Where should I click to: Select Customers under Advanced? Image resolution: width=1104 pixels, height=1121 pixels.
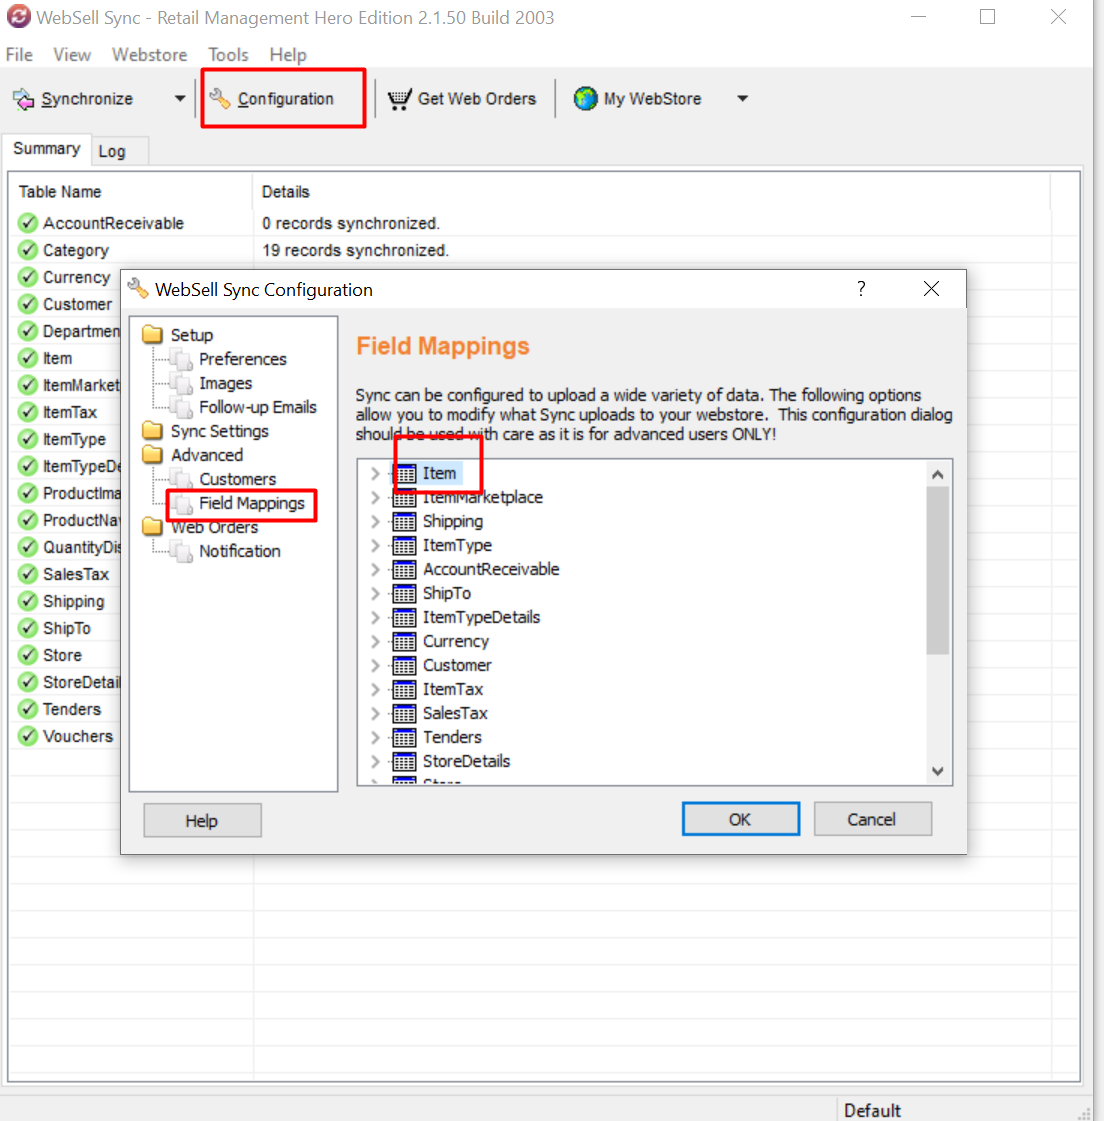(x=237, y=479)
